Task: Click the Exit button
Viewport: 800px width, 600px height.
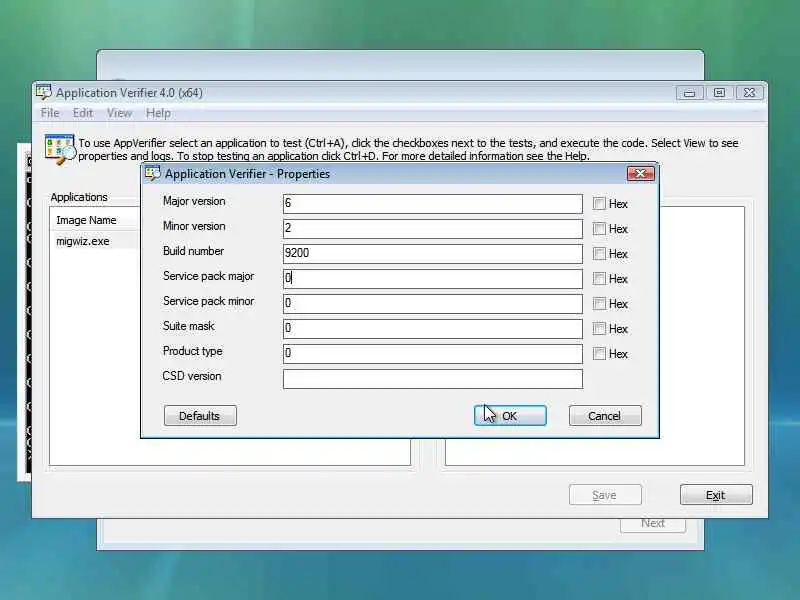Action: pos(716,495)
